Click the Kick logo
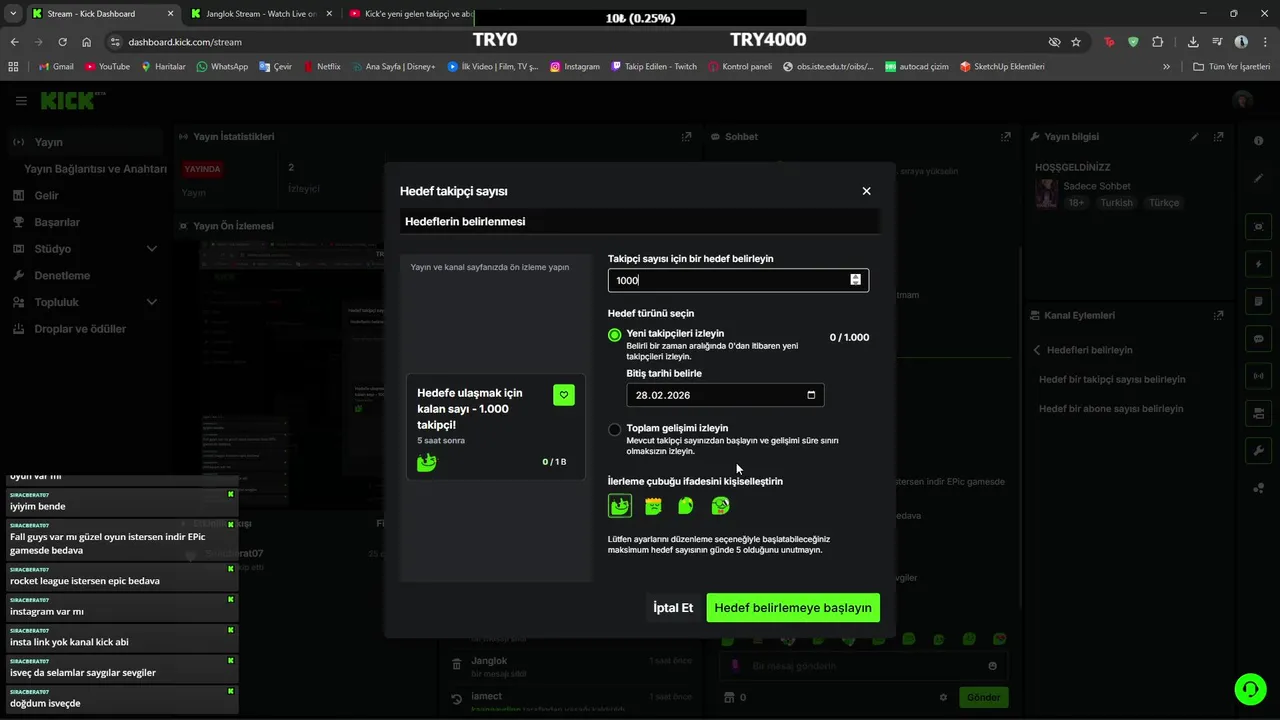The width and height of the screenshot is (1280, 720). [72, 101]
